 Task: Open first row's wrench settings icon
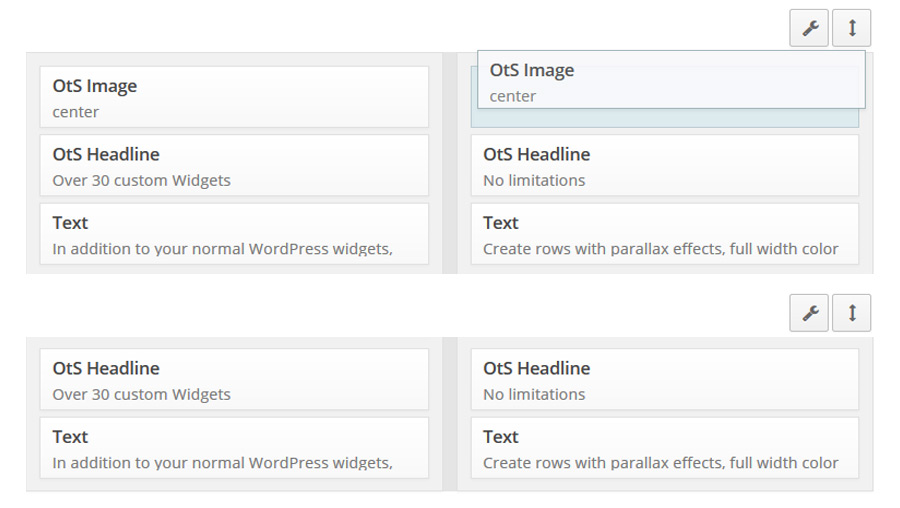(x=809, y=28)
